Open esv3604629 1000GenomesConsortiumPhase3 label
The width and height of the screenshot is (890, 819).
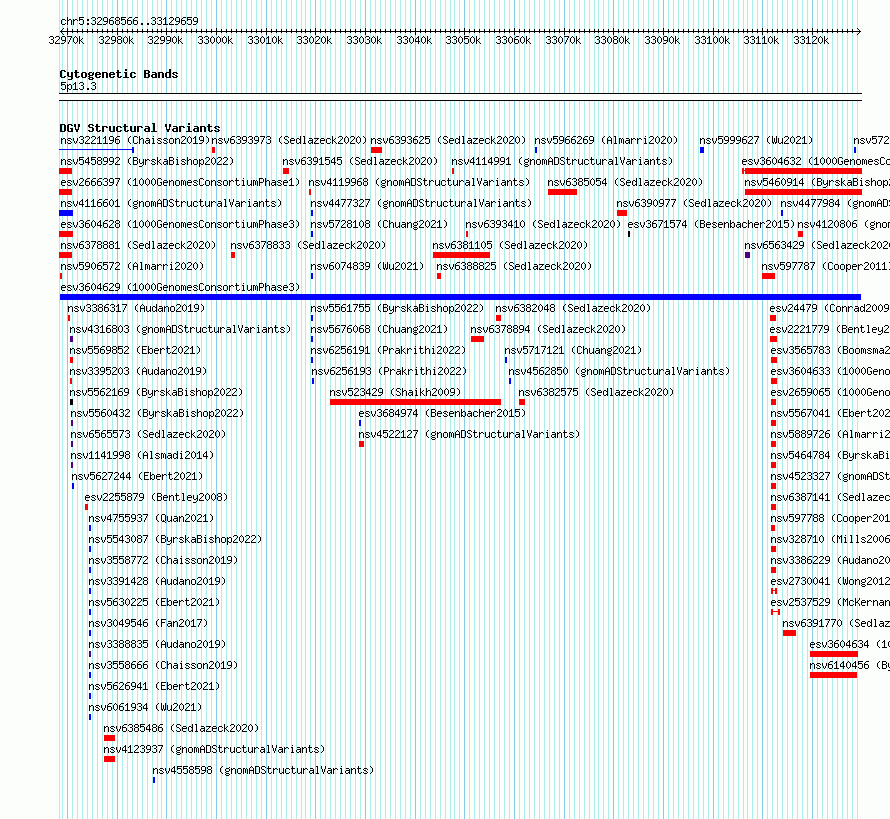click(180, 287)
